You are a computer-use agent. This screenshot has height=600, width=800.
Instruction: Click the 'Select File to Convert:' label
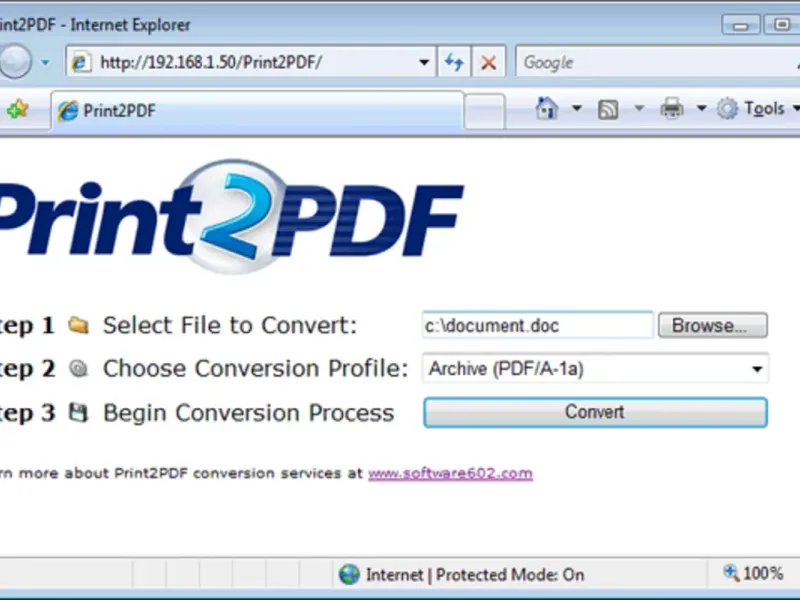[230, 325]
